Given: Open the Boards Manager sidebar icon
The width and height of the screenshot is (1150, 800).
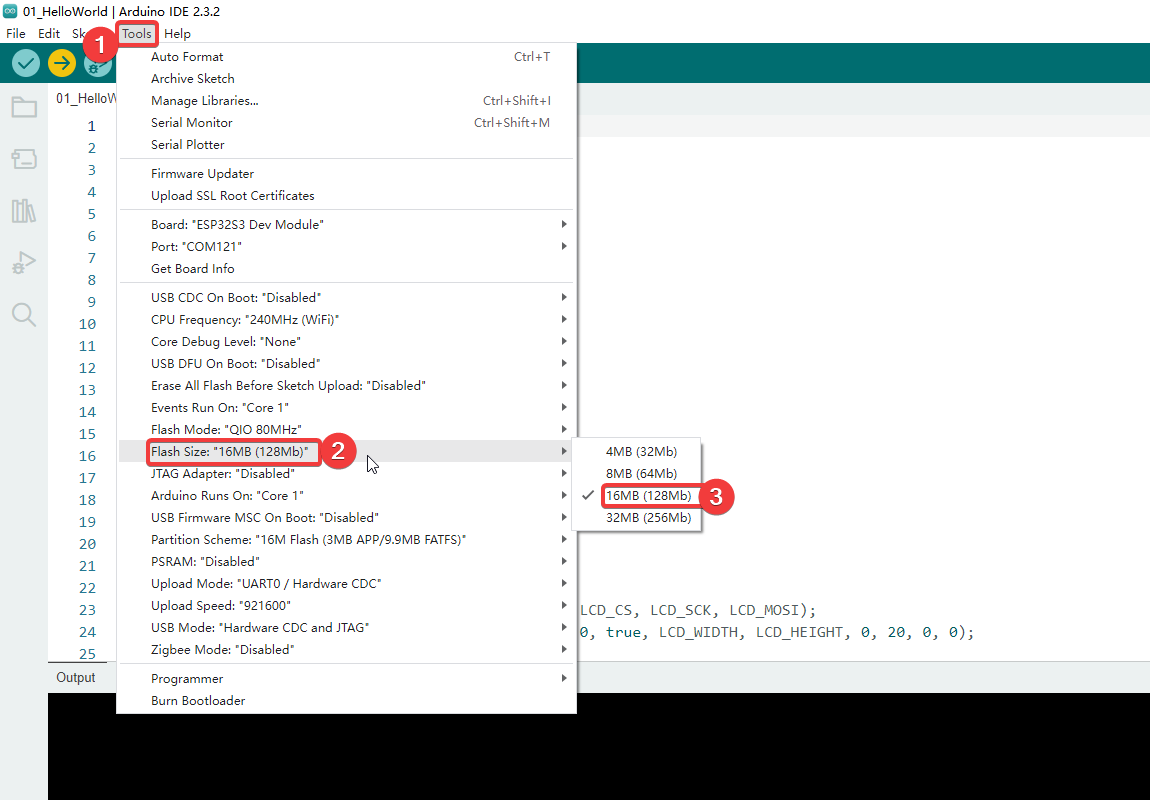Looking at the screenshot, I should click(24, 159).
